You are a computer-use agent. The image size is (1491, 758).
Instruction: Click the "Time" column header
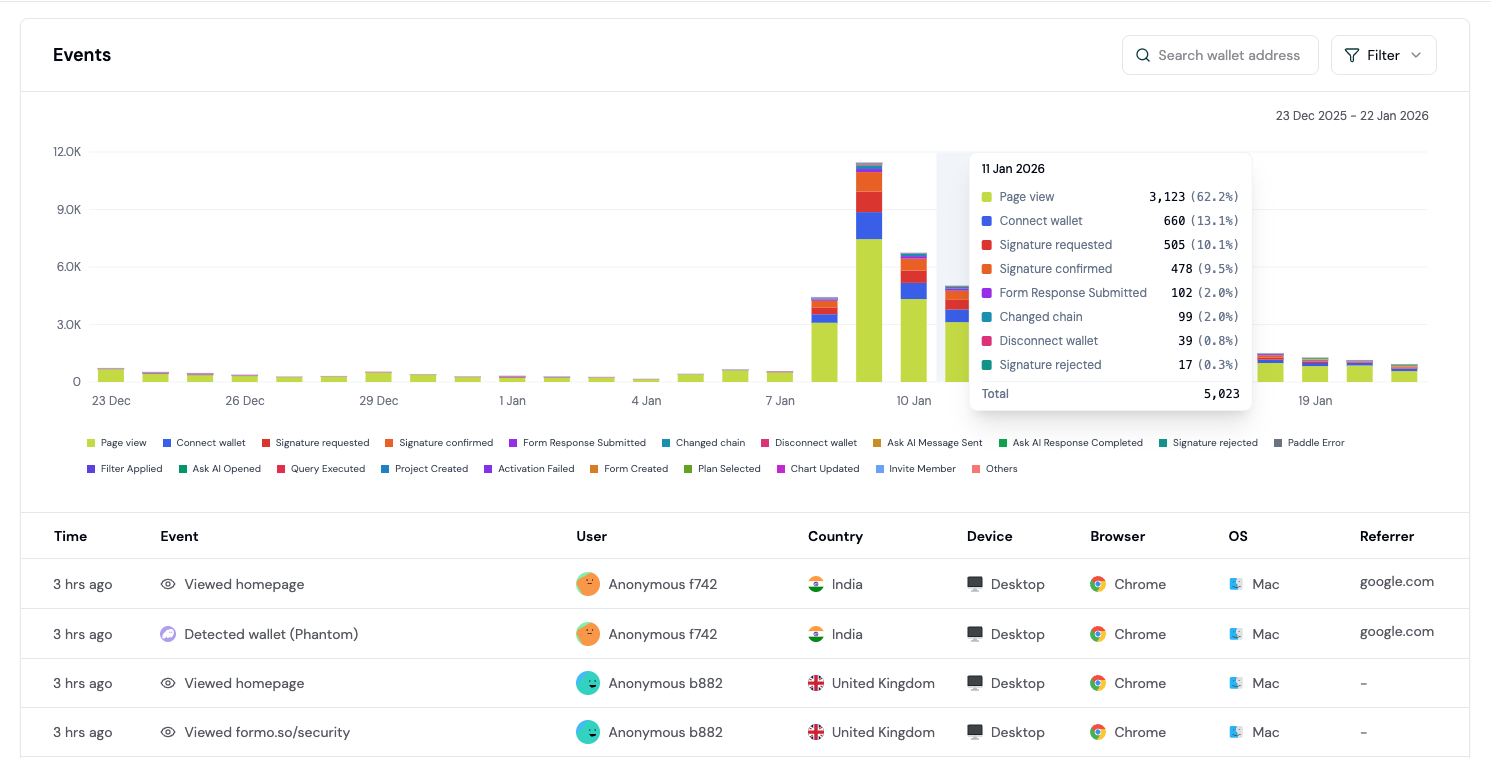point(70,536)
